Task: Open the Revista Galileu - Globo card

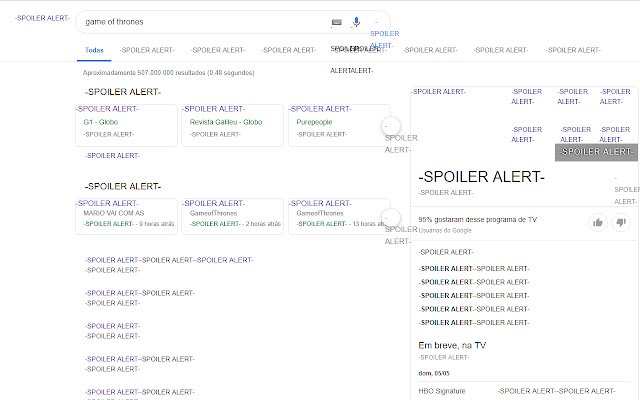Action: coord(233,125)
